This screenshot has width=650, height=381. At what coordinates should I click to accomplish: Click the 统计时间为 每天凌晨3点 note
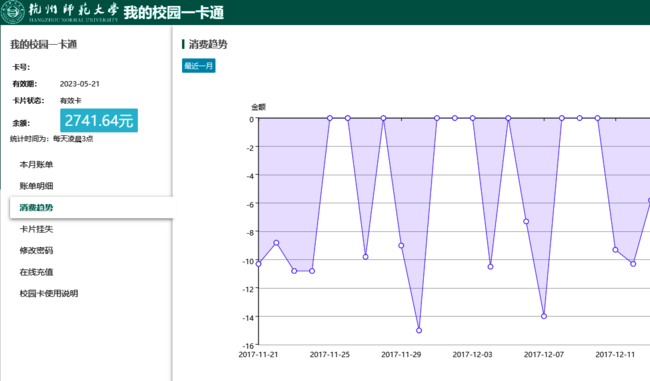51,139
